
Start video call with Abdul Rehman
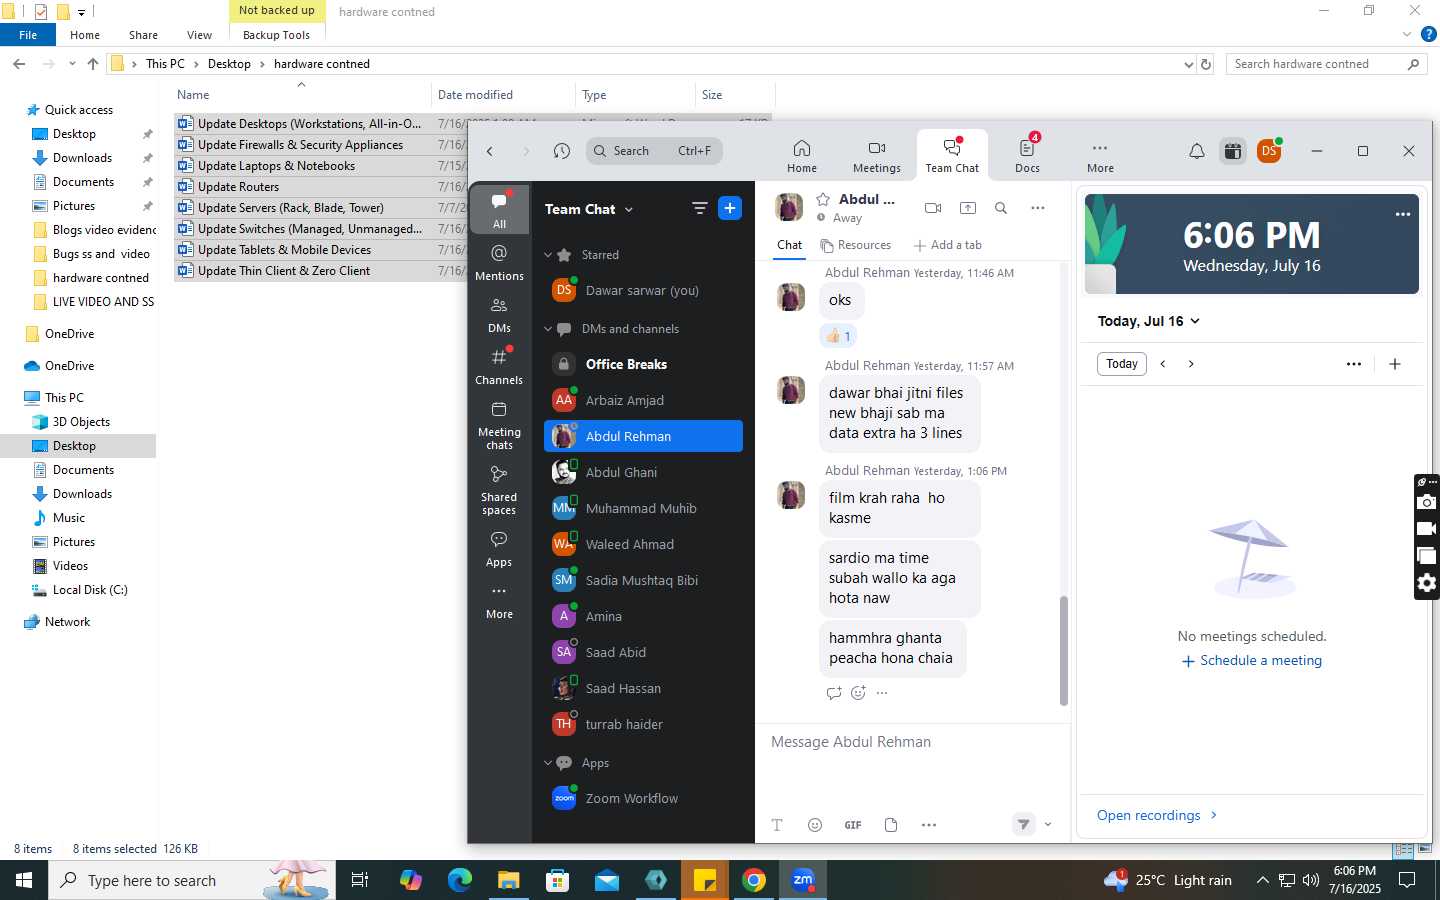pos(933,208)
